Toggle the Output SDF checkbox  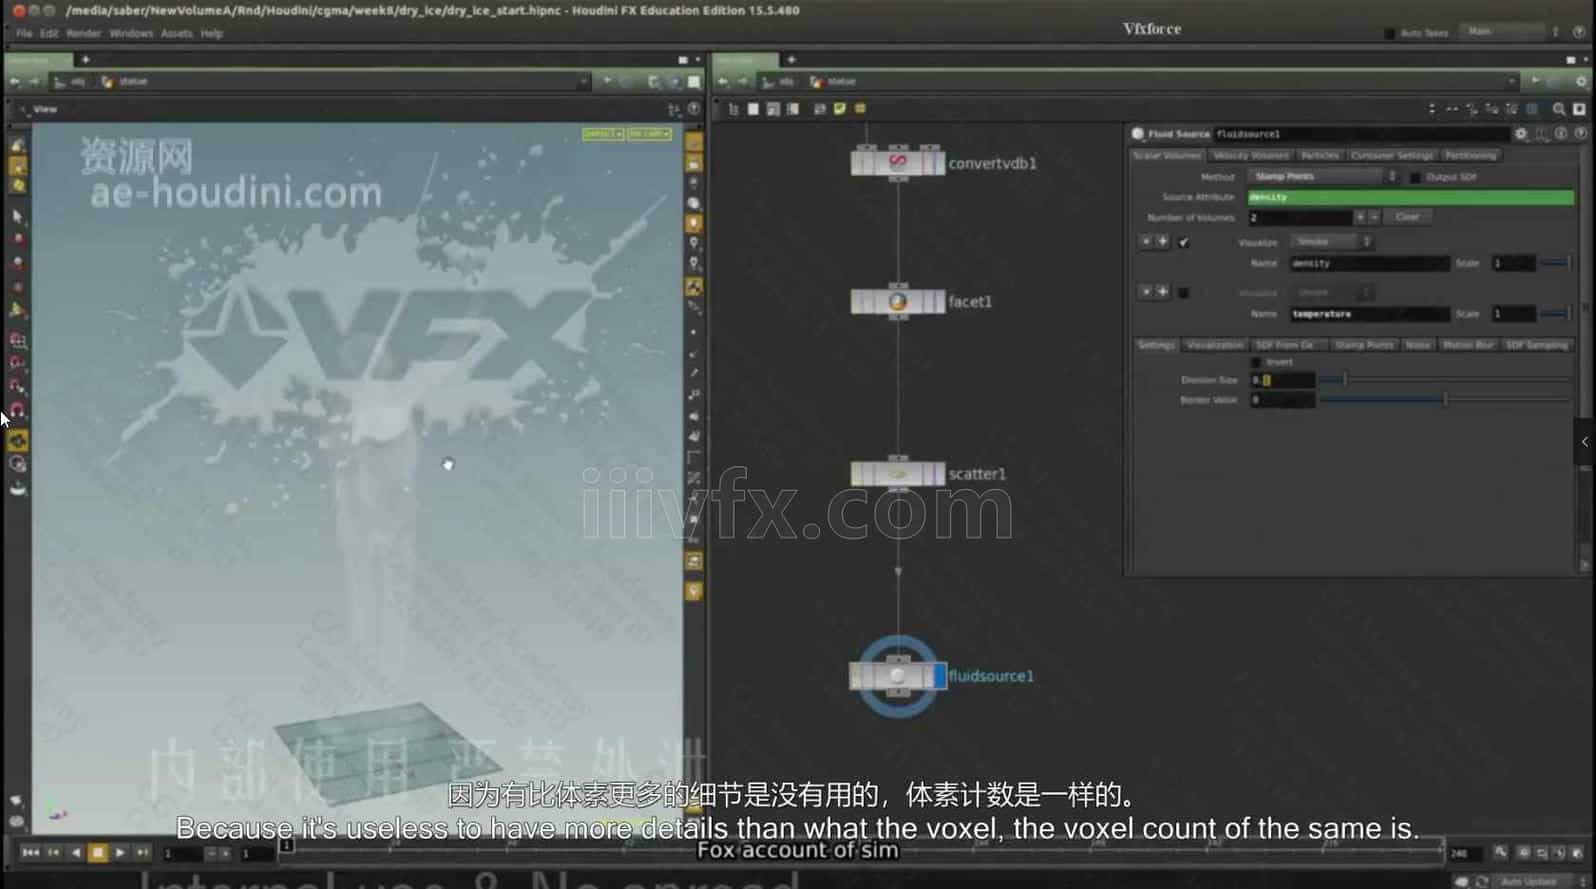point(1415,177)
